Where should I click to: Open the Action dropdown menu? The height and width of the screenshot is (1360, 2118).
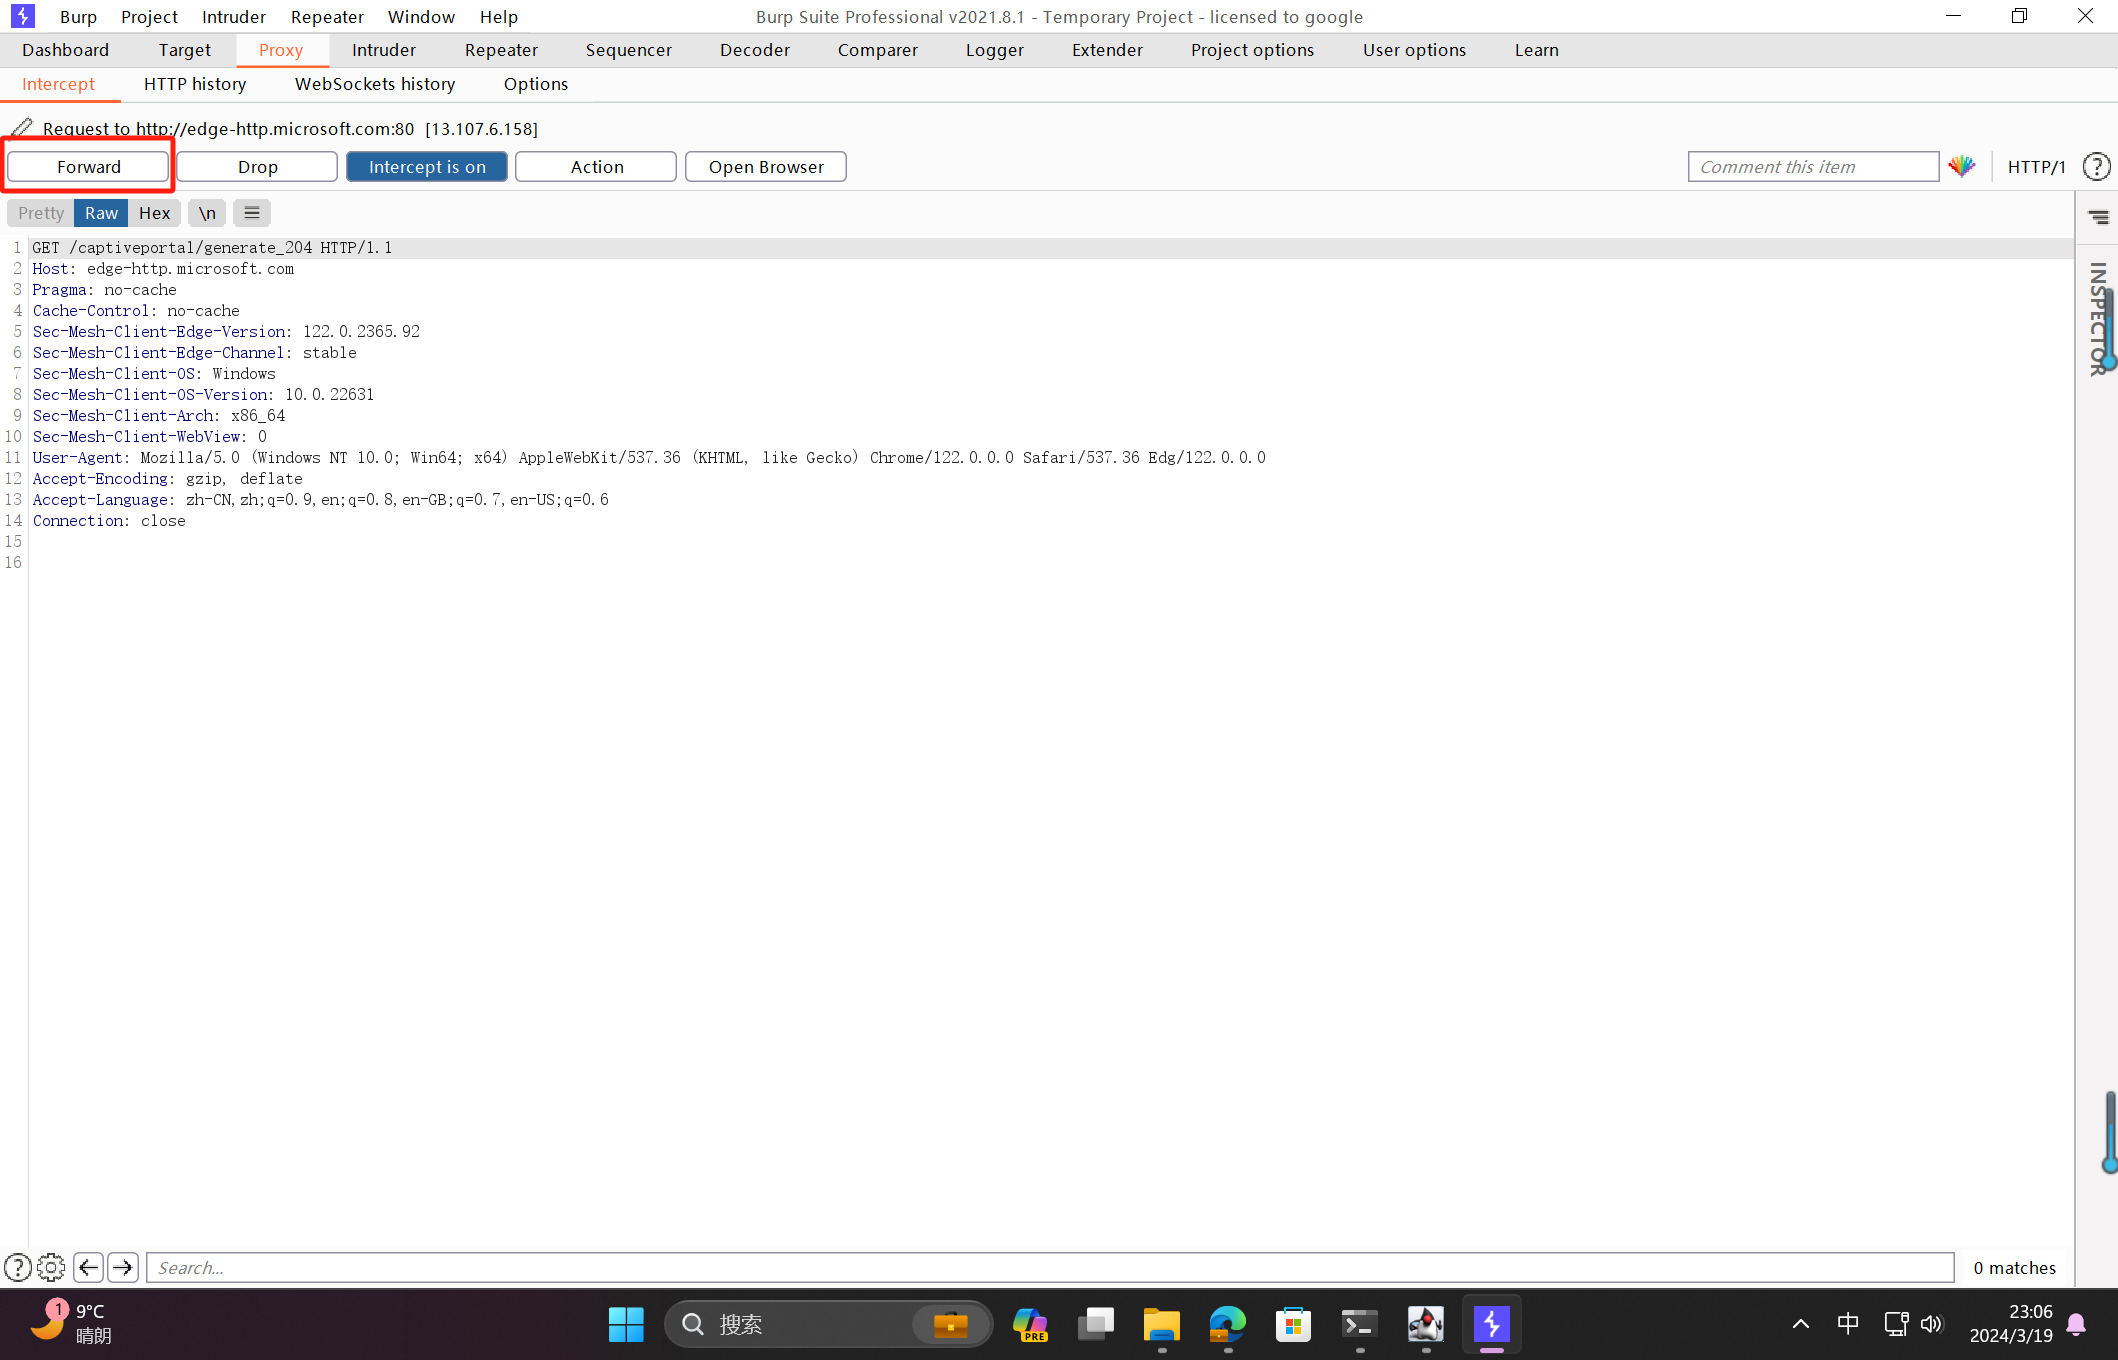pos(596,167)
